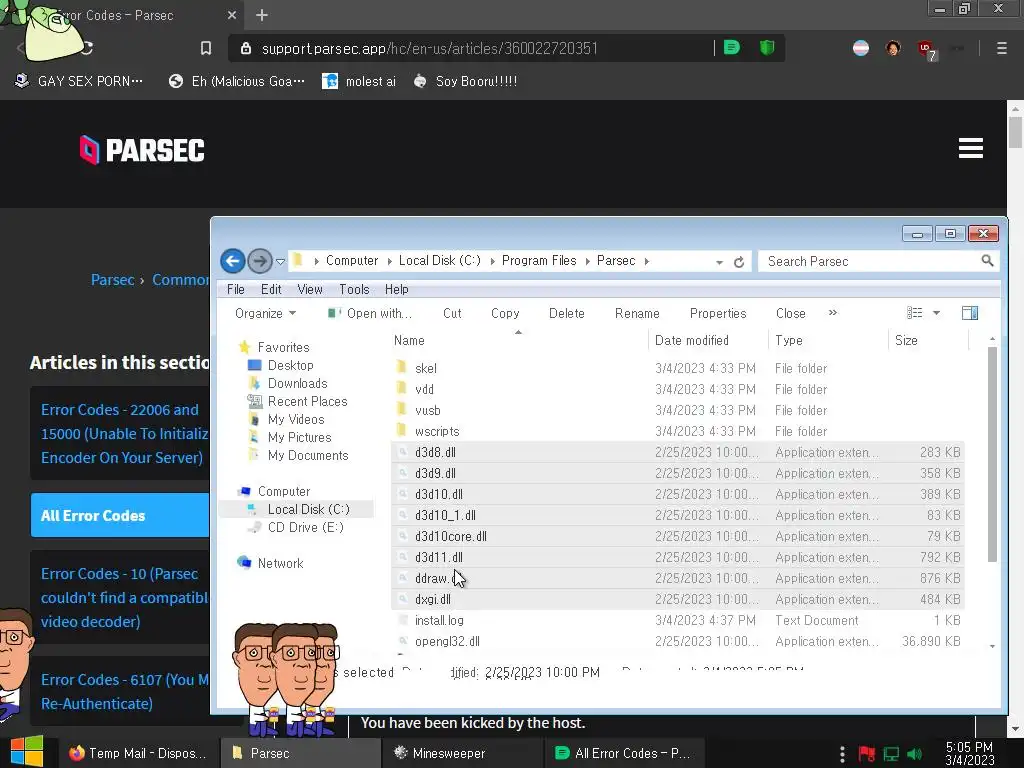The image size is (1024, 768).
Task: Click the profile avatar icon in browser toolbar
Action: 893,48
